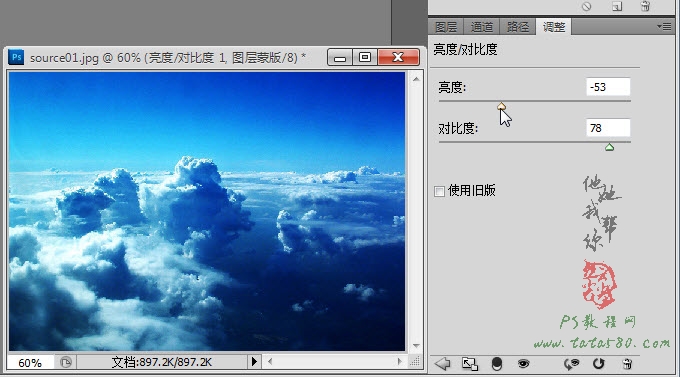Click the 对比度 value field showing 78
680x377 pixels.
tap(608, 128)
